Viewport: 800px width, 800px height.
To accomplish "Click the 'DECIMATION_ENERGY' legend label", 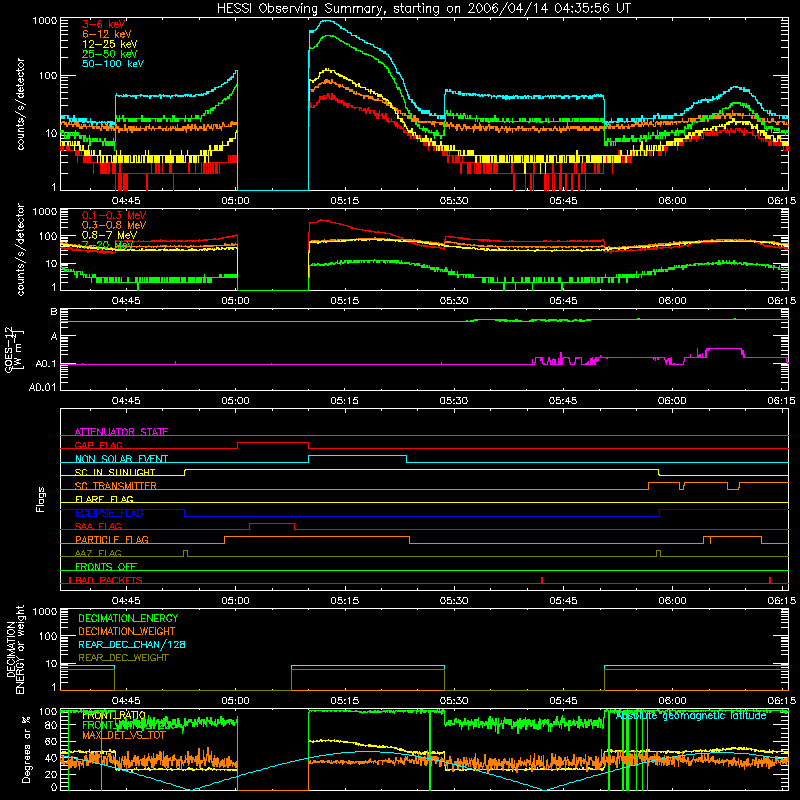I will pos(128,618).
